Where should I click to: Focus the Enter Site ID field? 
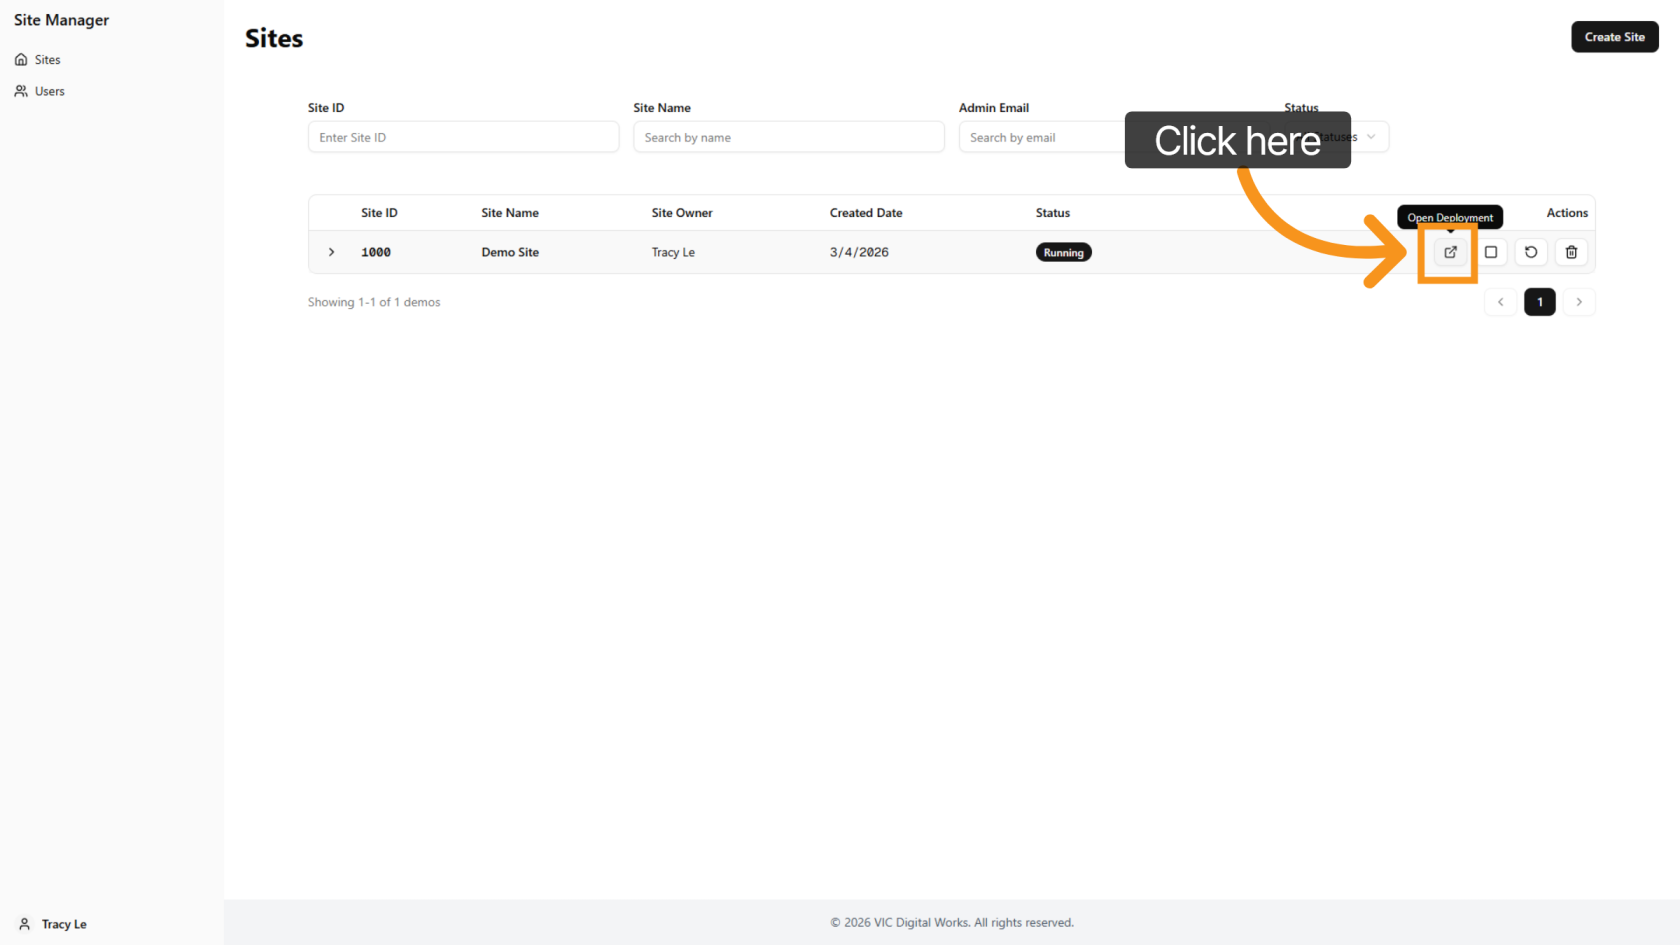coord(463,137)
